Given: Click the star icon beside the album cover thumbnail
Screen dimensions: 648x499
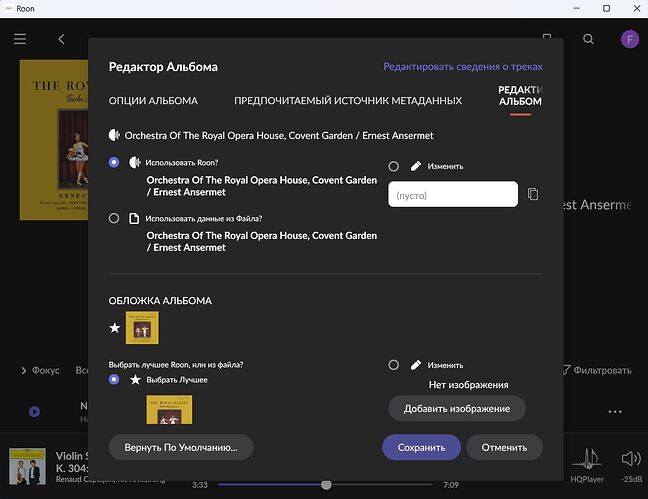Looking at the screenshot, I should point(114,328).
